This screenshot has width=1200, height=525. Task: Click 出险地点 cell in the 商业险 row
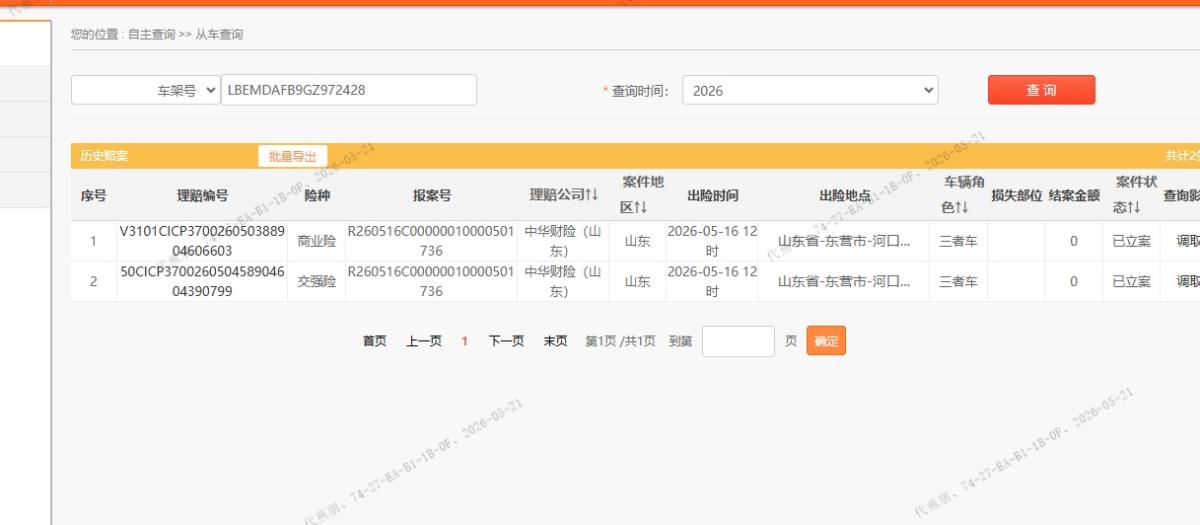[x=844, y=241]
